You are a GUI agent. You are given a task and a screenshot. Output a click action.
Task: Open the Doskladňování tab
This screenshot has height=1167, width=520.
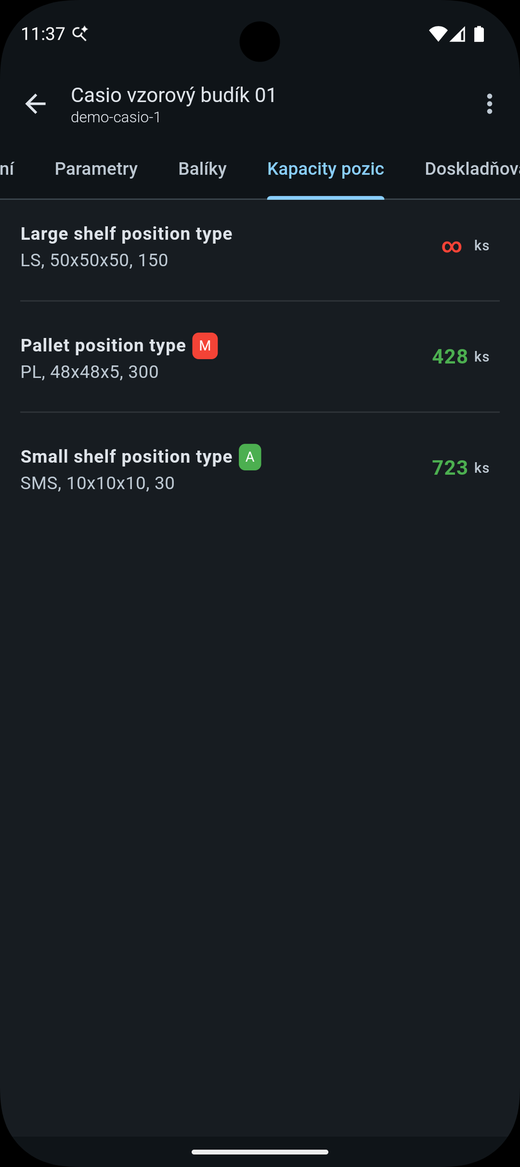[472, 169]
